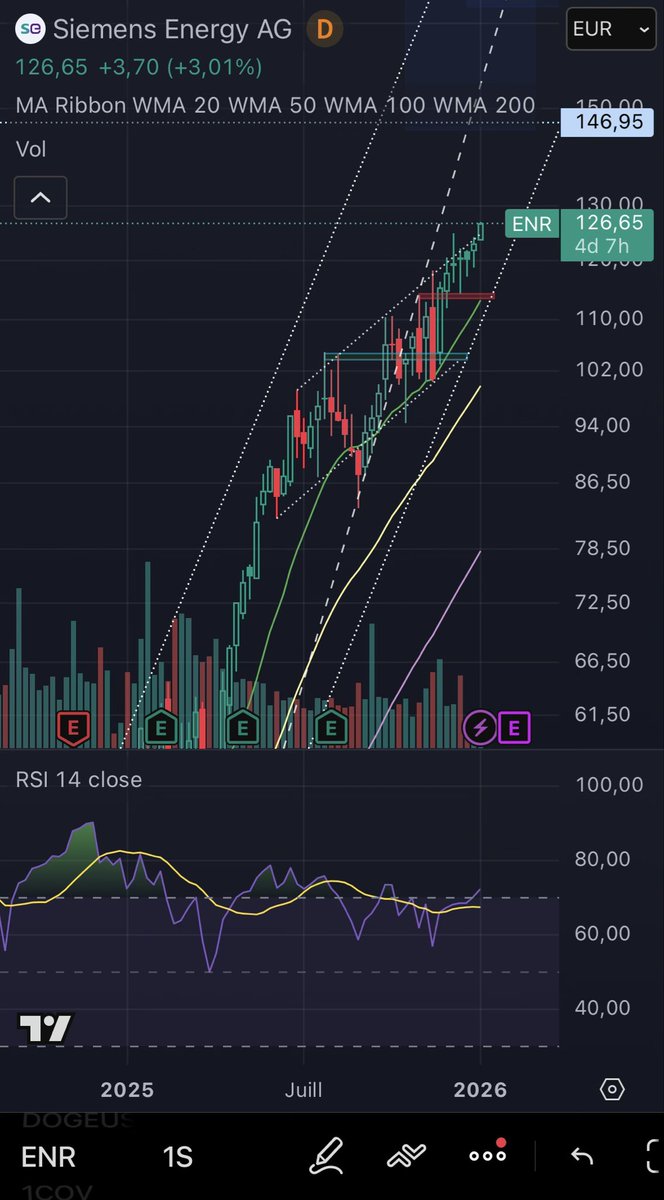Viewport: 664px width, 1200px height.
Task: Open the indicators icon in the bottom bar
Action: [x=406, y=1156]
